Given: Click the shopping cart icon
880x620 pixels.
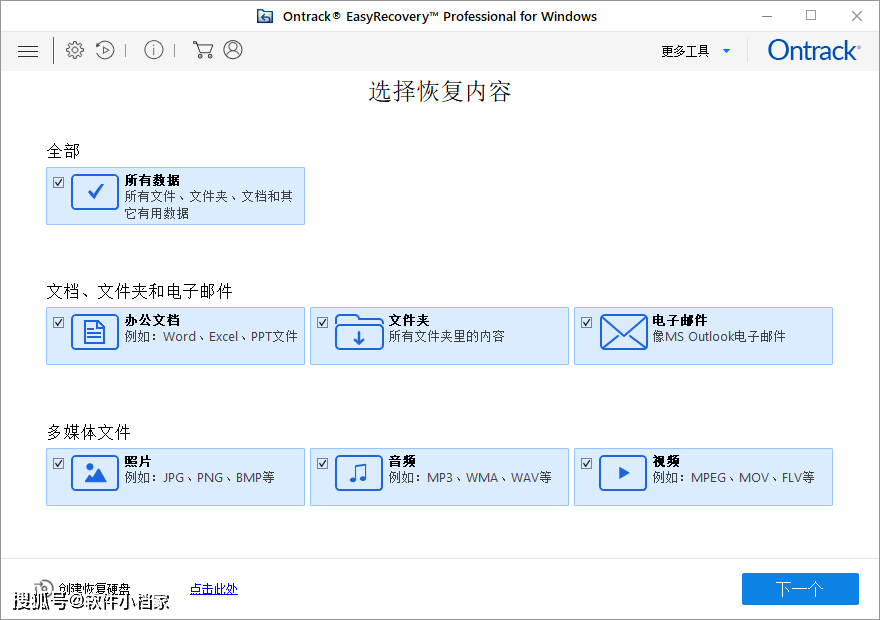Looking at the screenshot, I should (203, 50).
